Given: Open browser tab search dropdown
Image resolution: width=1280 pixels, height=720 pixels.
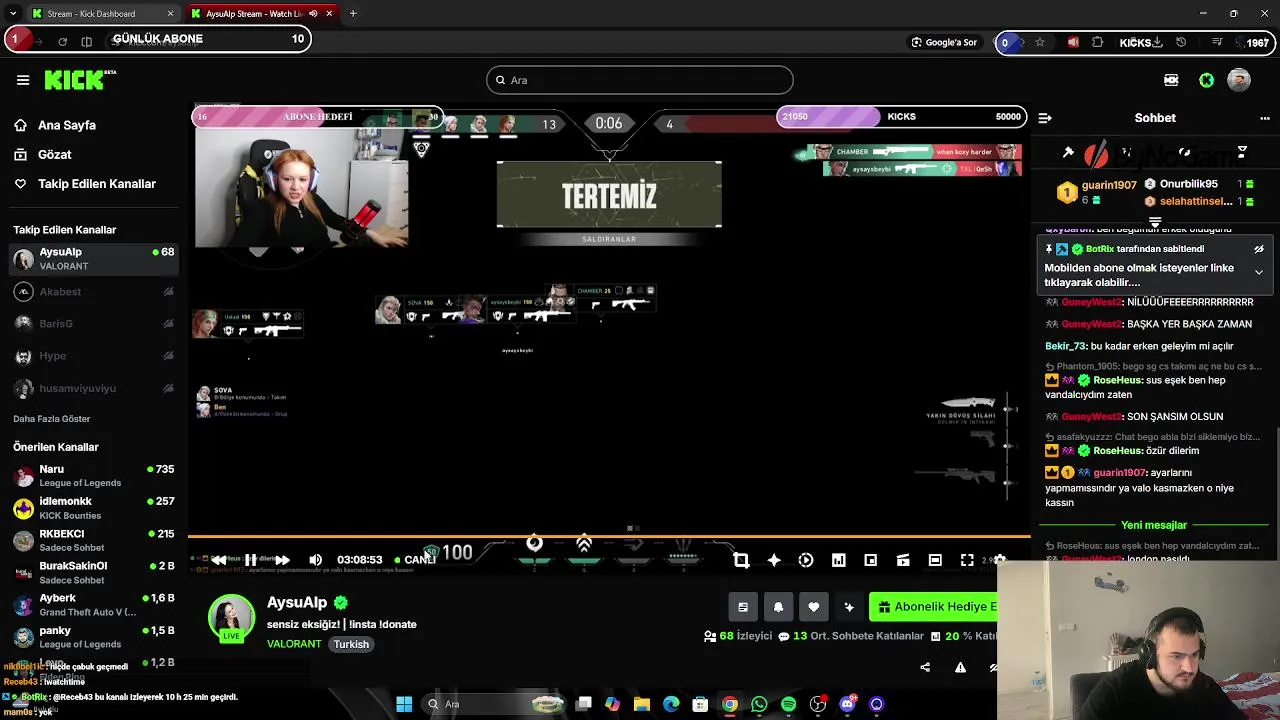Looking at the screenshot, I should [12, 14].
